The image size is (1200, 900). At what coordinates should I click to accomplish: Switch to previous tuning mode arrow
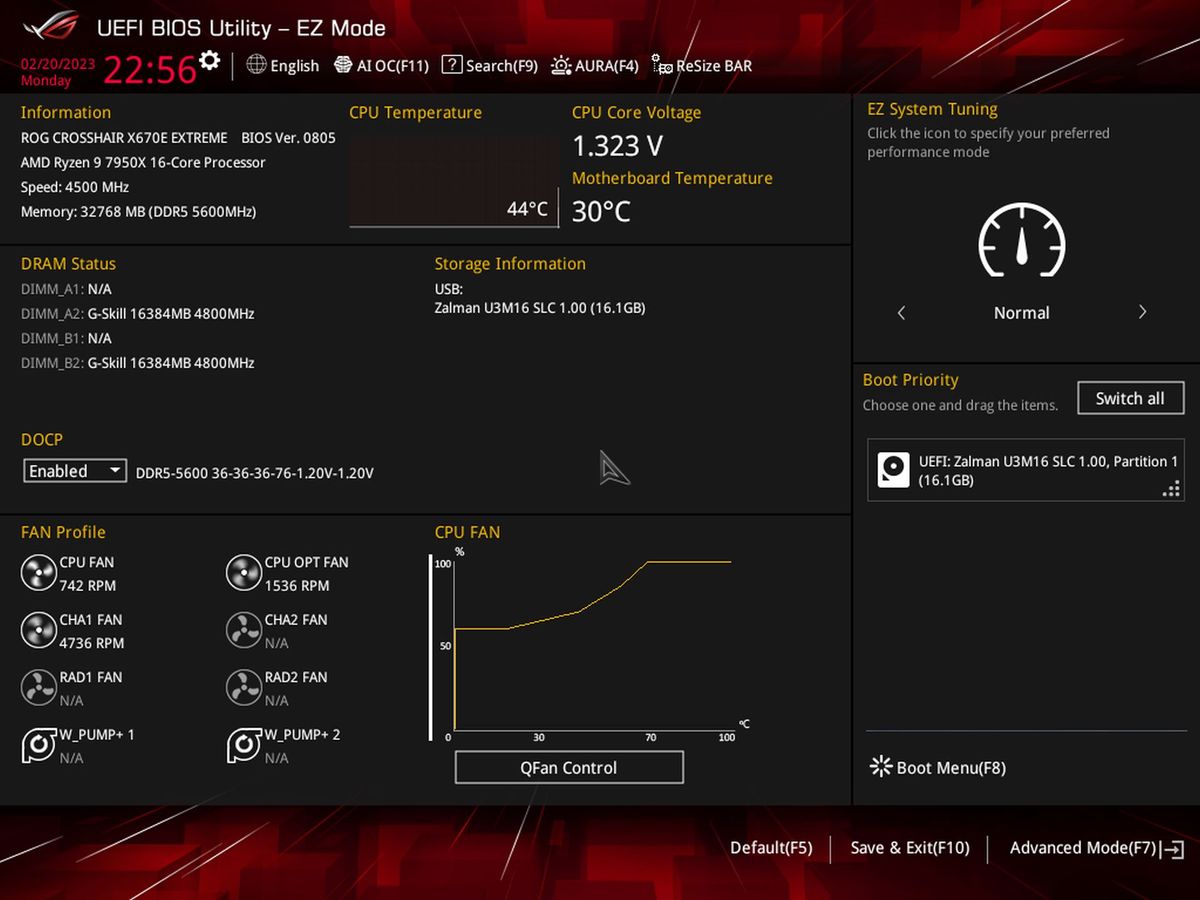point(901,313)
